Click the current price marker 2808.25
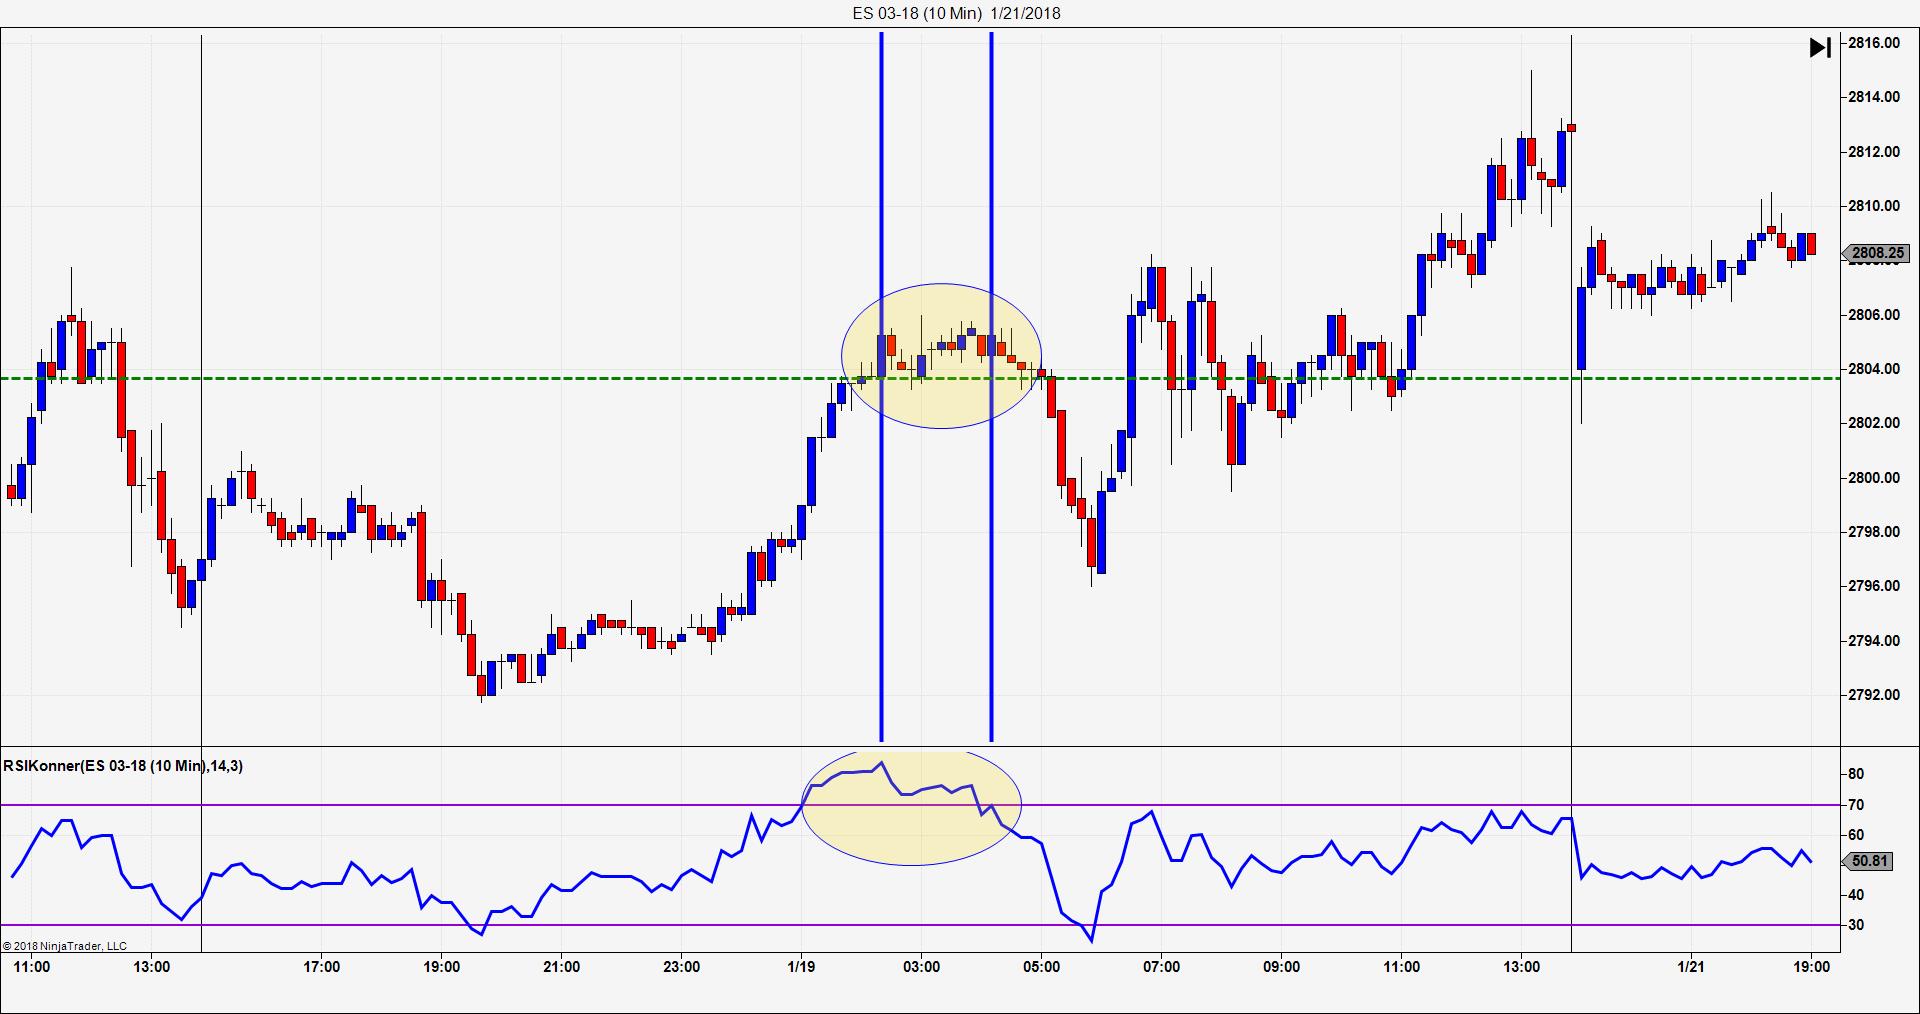The height and width of the screenshot is (1014, 1920). click(x=1876, y=253)
